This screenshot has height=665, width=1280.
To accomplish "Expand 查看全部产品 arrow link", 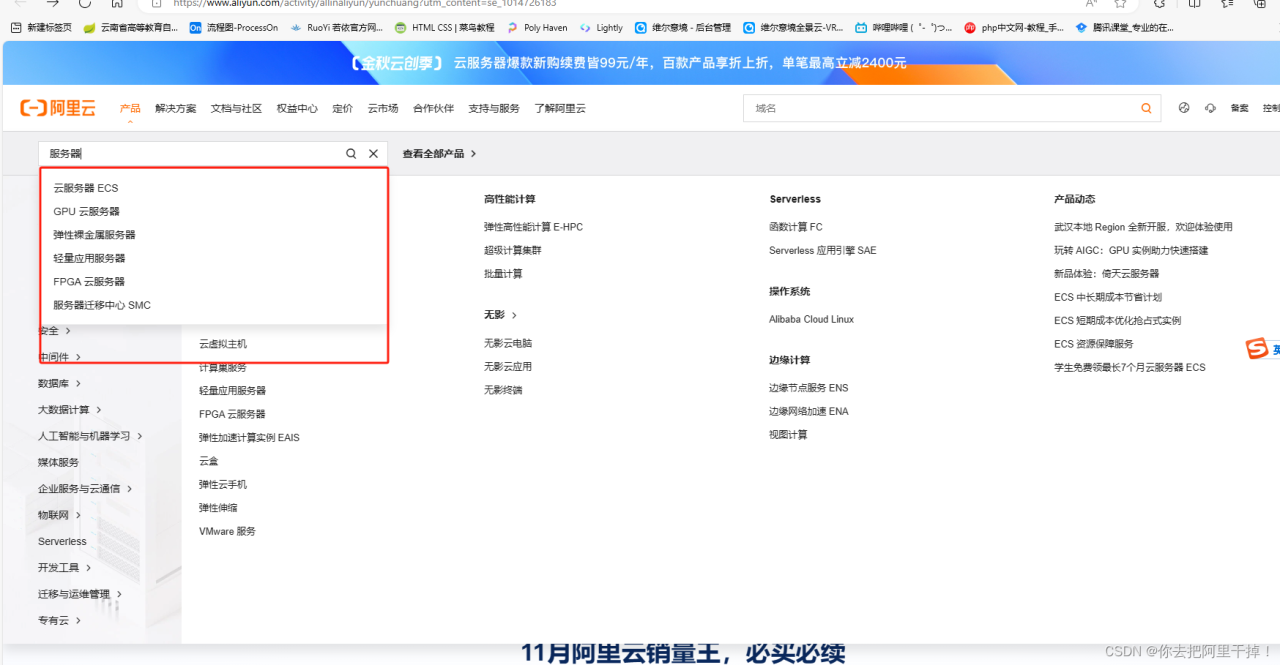I will click(439, 154).
